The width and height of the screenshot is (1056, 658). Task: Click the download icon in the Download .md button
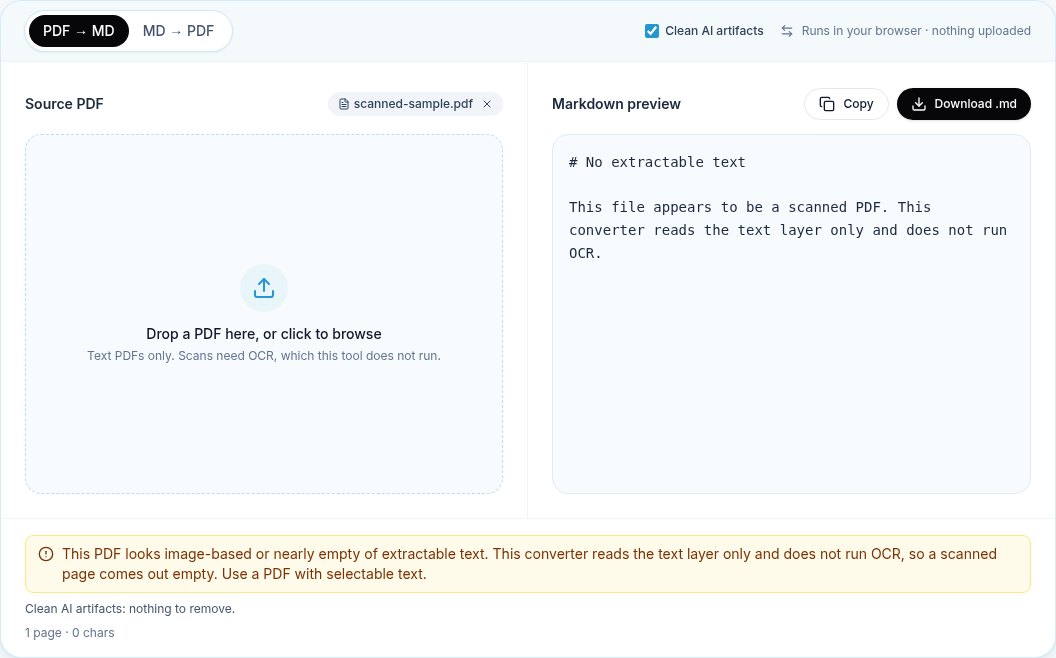(919, 104)
